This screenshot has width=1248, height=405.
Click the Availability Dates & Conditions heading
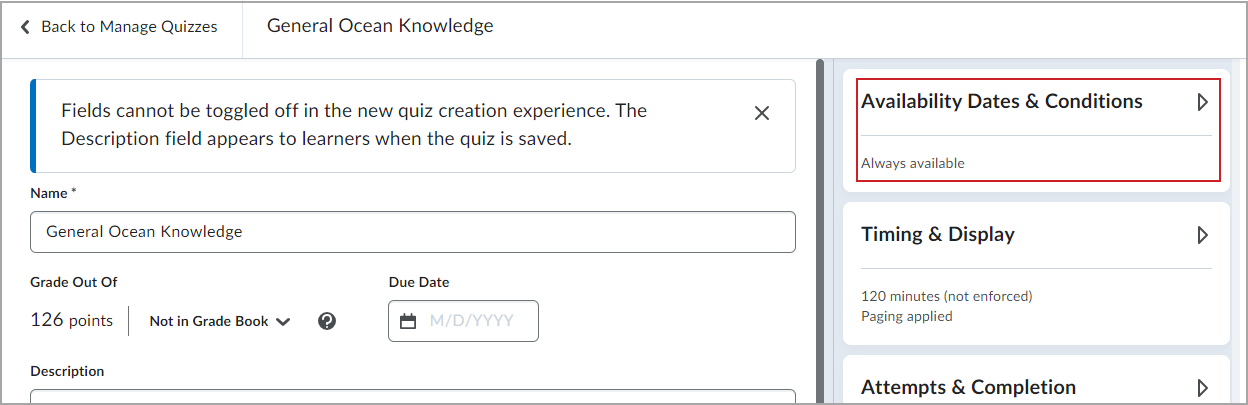[x=1002, y=101]
